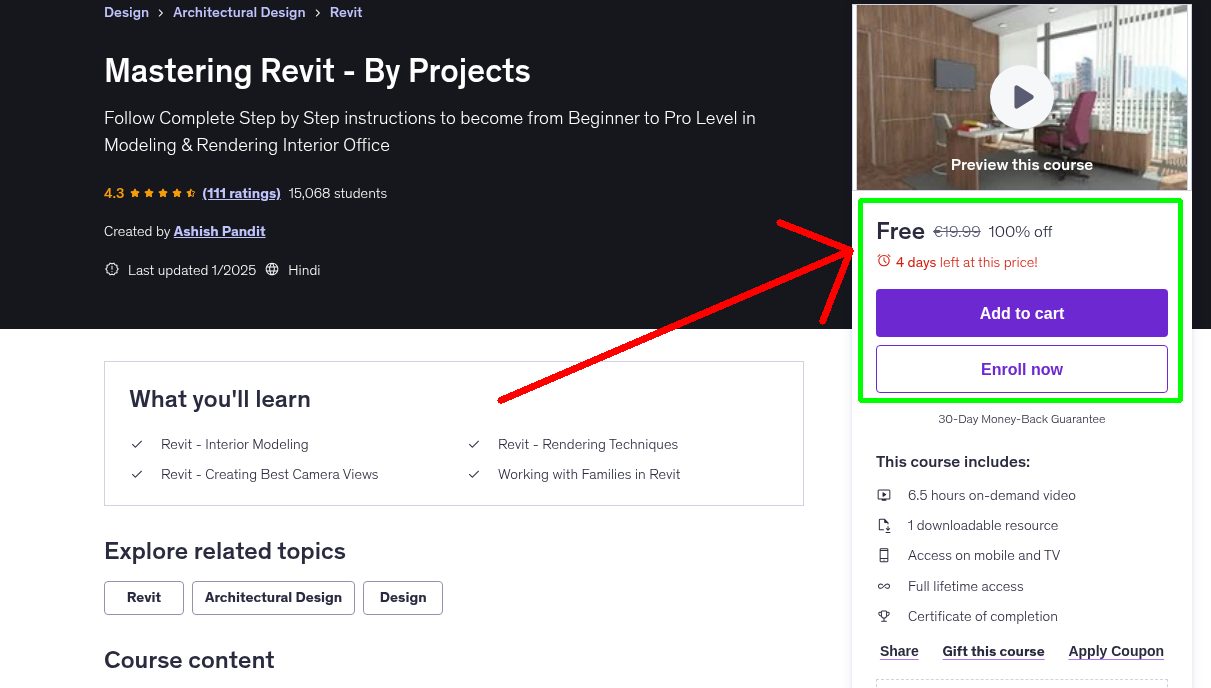Open the Revit breadcrumb item
The image size is (1211, 688).
pyautogui.click(x=345, y=12)
